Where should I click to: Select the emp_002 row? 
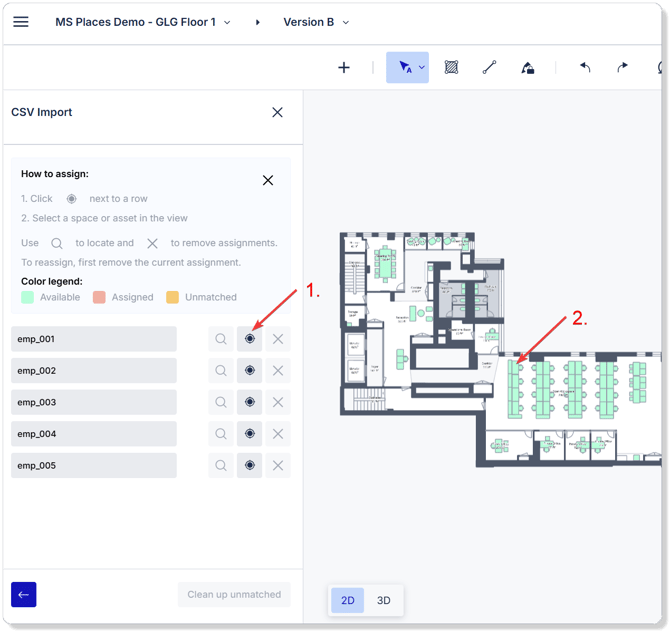click(x=94, y=371)
